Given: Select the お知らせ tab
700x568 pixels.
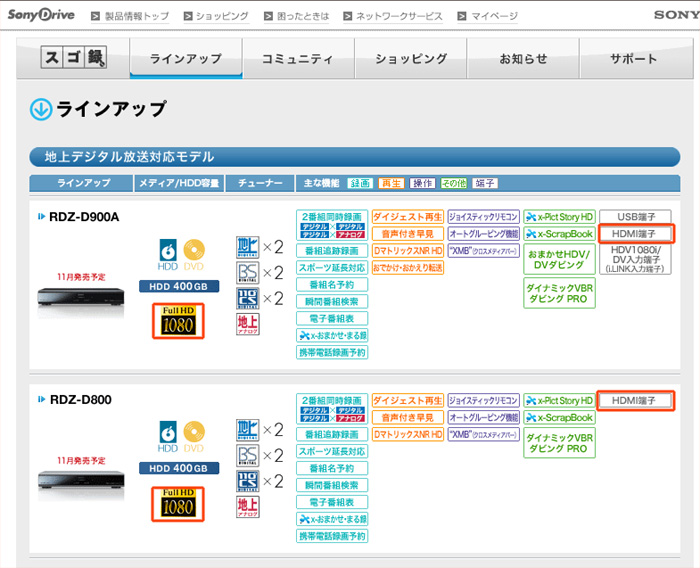Looking at the screenshot, I should pyautogui.click(x=523, y=59).
